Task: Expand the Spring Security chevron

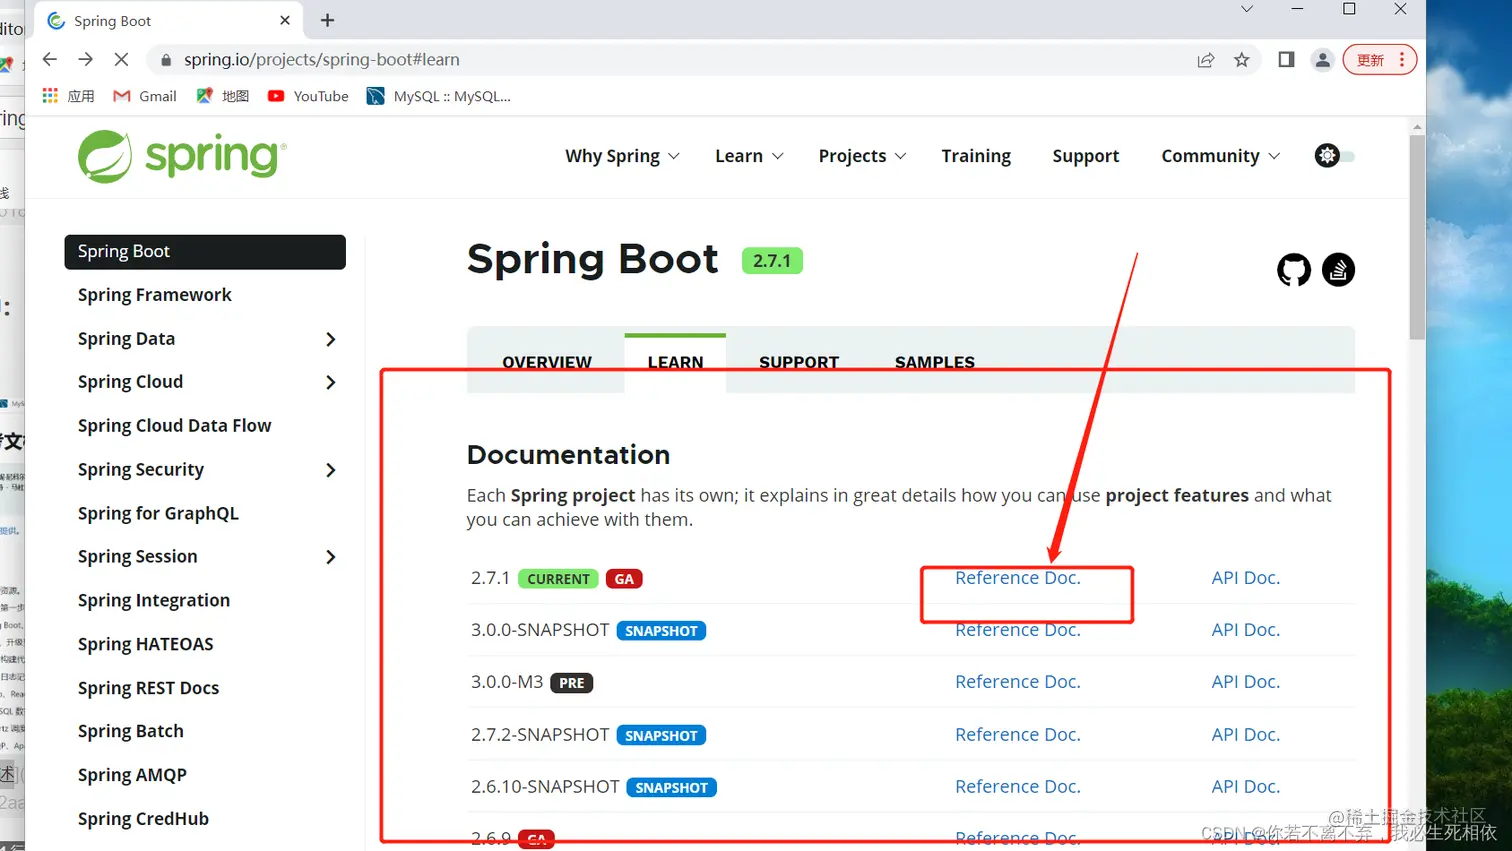Action: tap(330, 469)
